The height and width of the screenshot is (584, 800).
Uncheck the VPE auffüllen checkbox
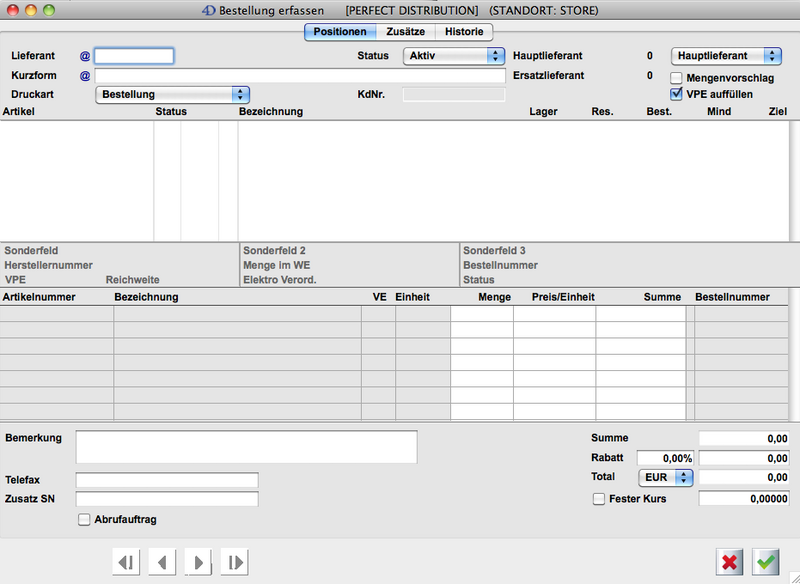click(677, 94)
